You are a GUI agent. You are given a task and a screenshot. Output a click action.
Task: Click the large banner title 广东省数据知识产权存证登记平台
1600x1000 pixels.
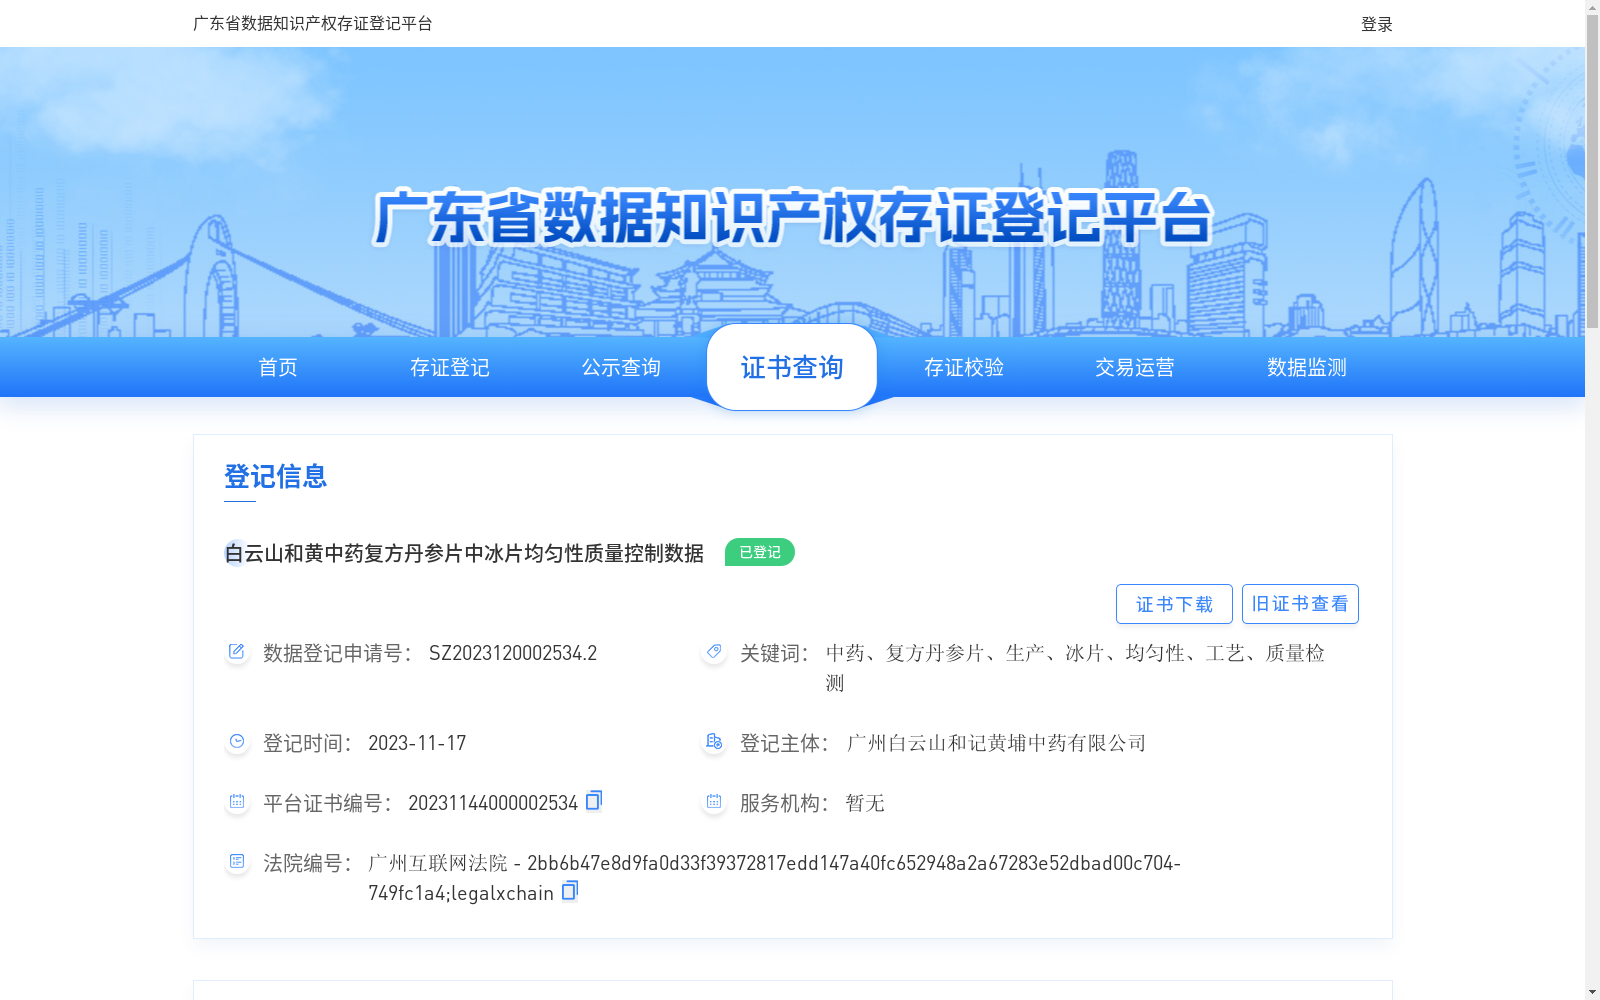792,217
